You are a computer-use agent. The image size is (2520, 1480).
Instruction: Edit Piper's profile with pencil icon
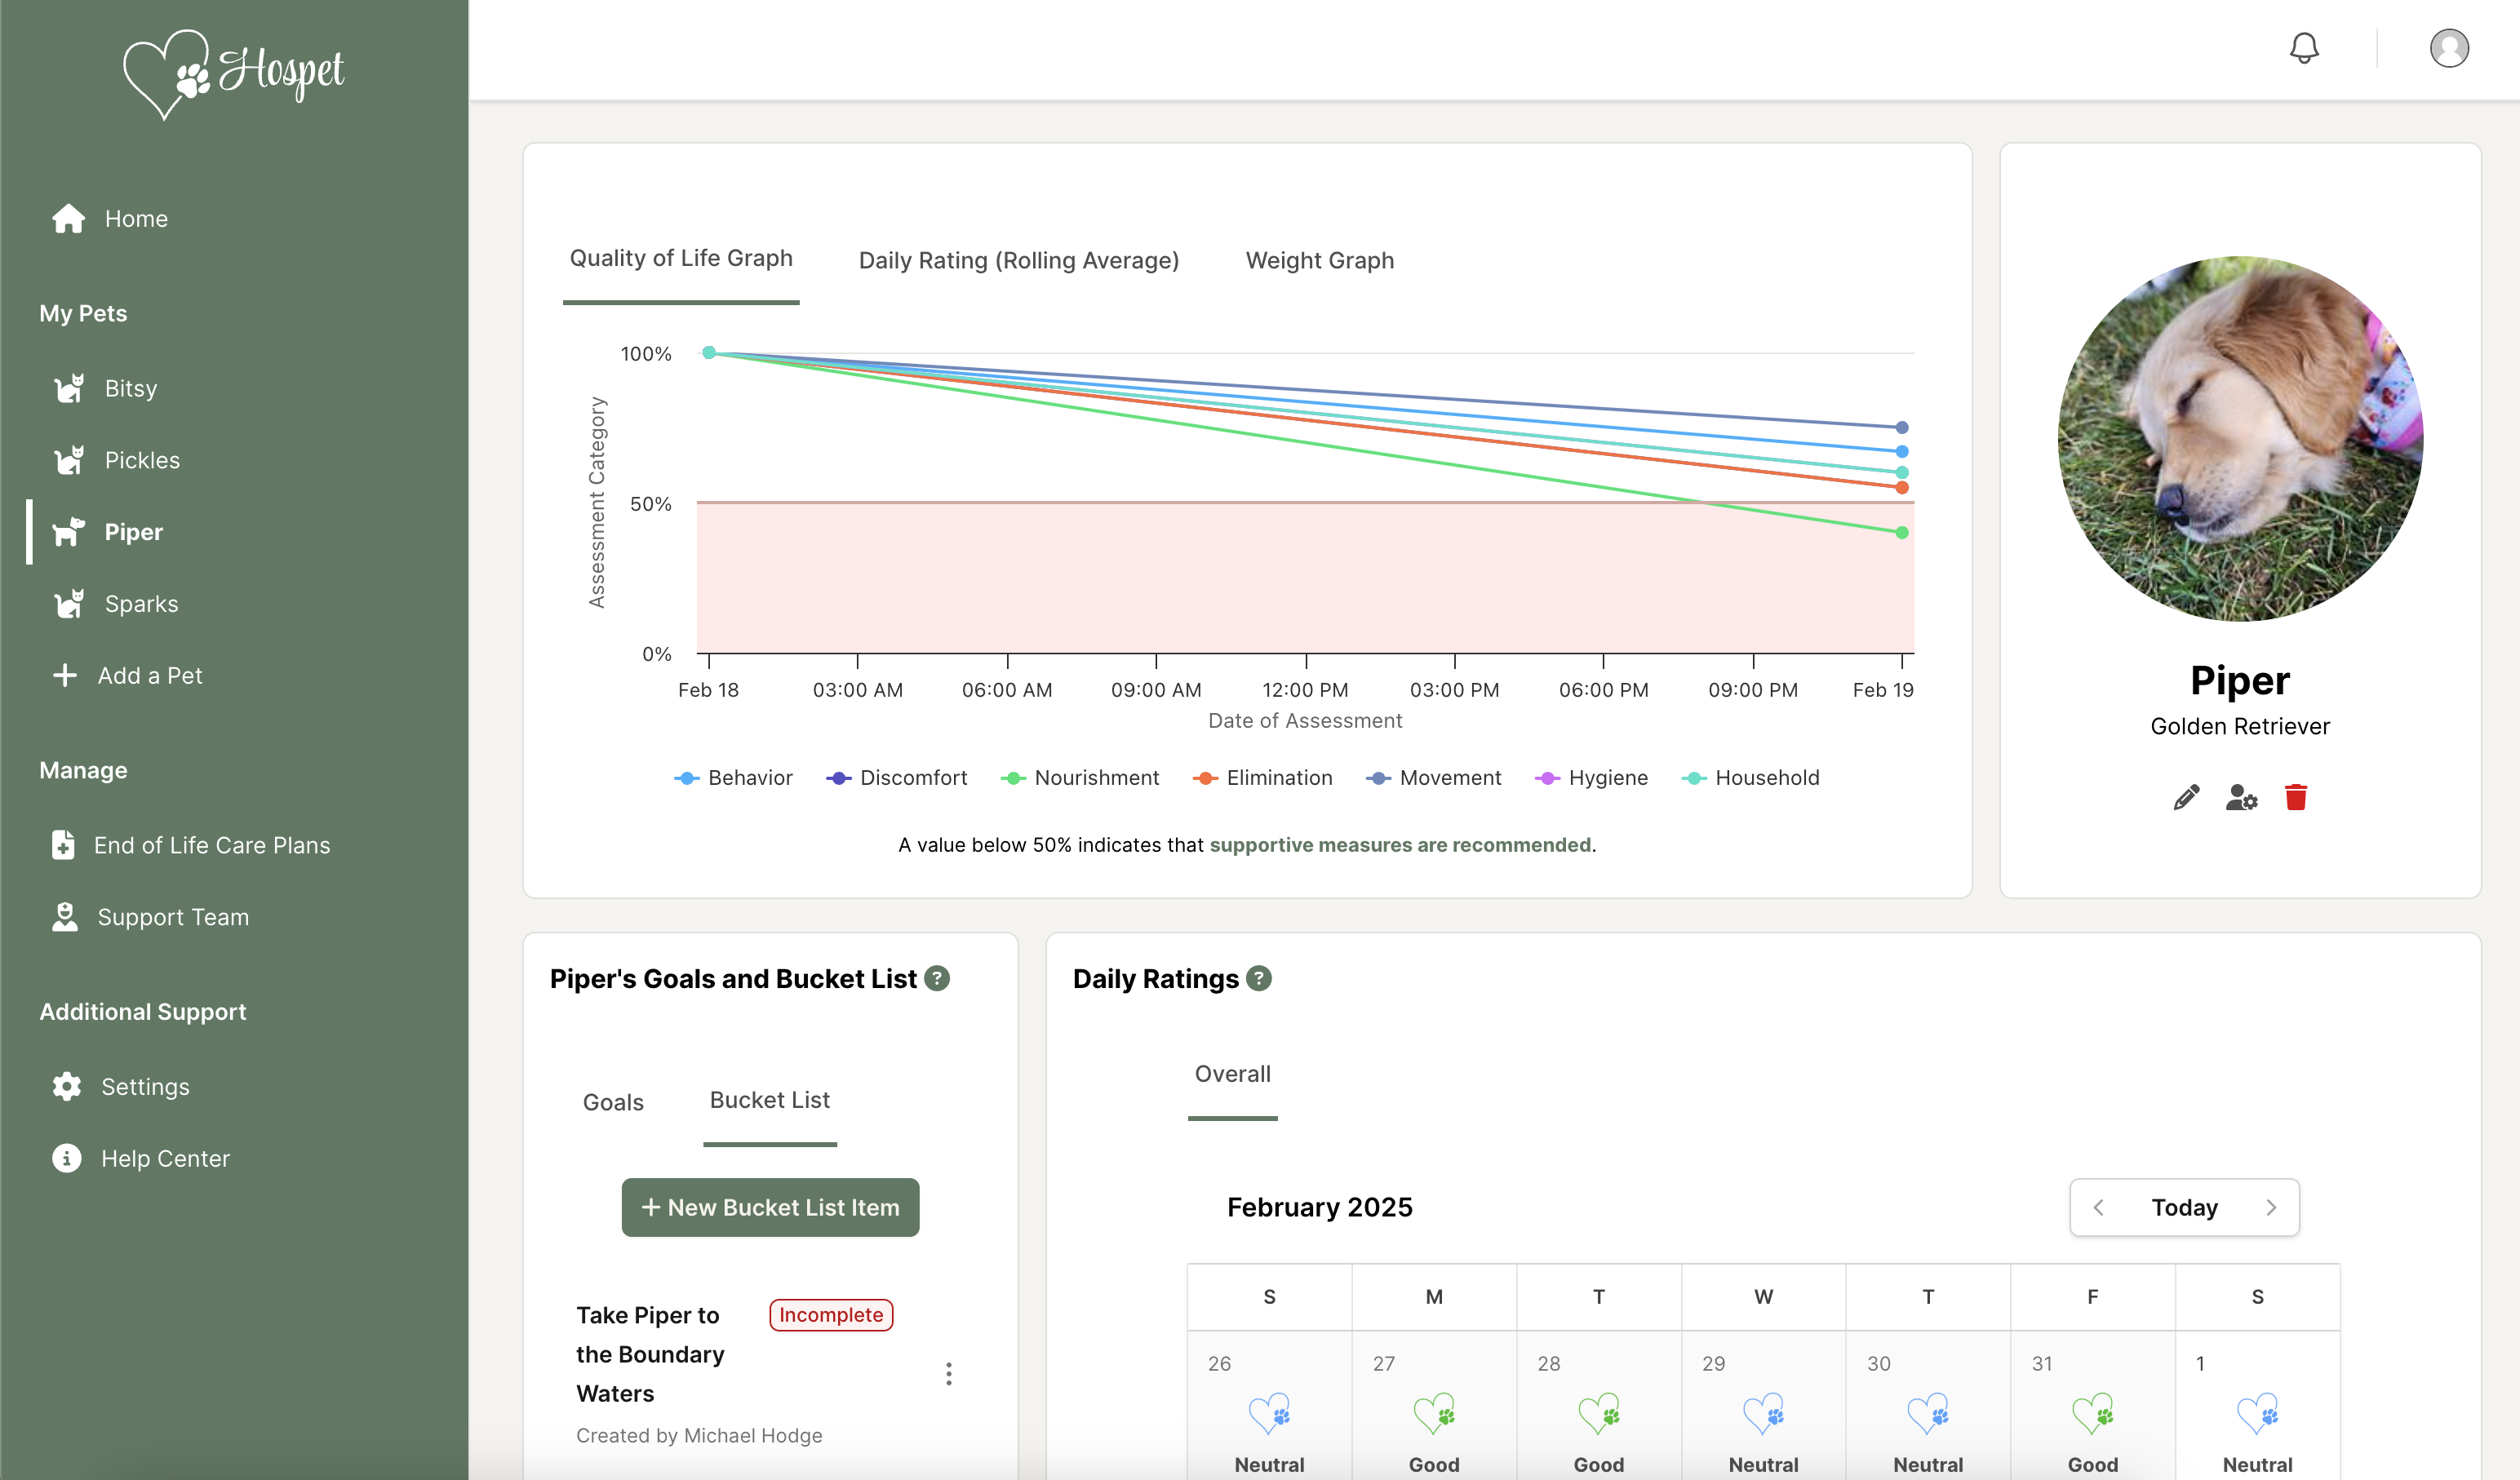[x=2186, y=797]
